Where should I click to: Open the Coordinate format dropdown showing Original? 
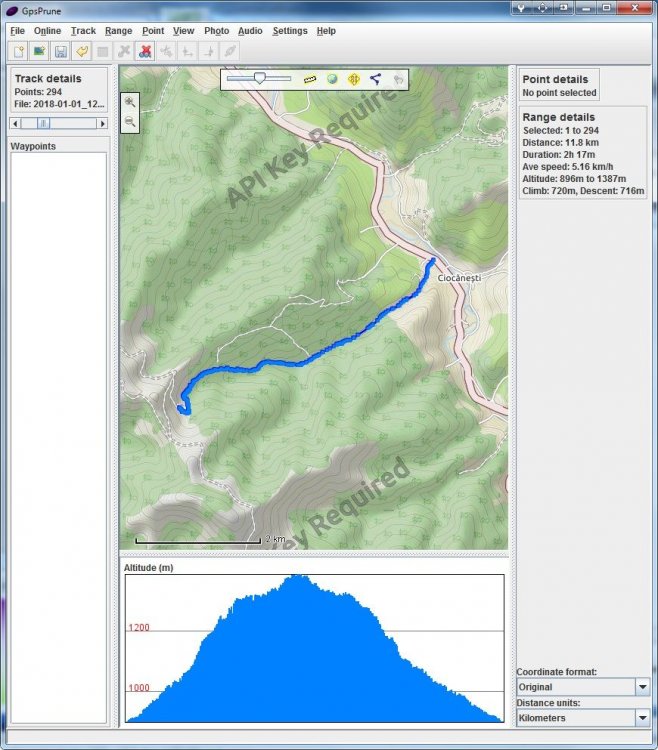coord(583,687)
